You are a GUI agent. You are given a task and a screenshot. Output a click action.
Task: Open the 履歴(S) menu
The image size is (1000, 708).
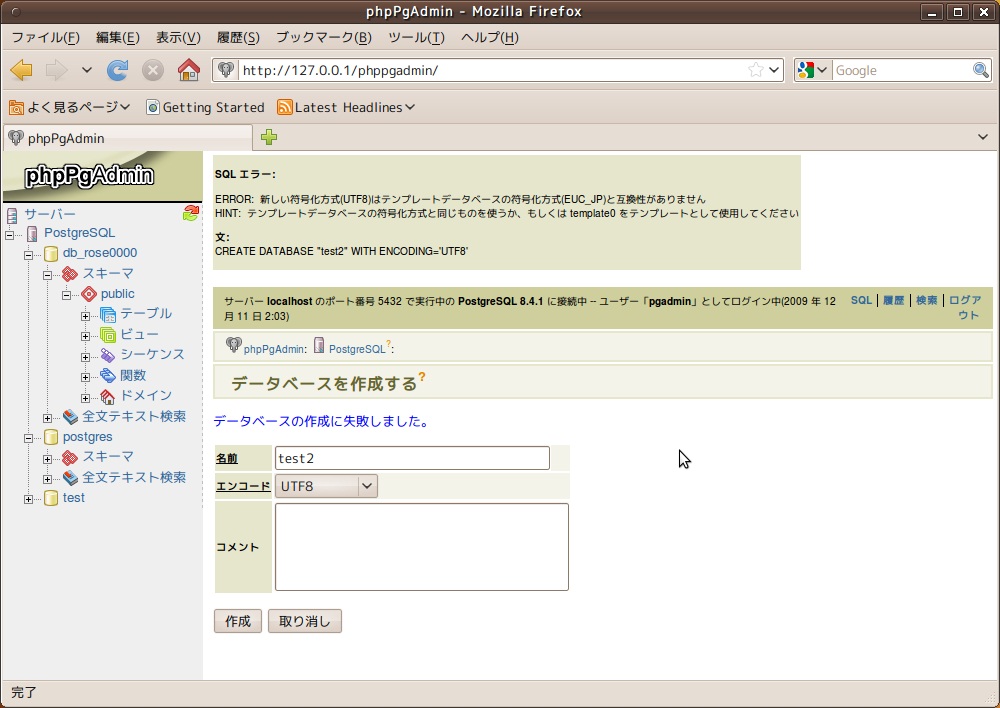coord(239,38)
